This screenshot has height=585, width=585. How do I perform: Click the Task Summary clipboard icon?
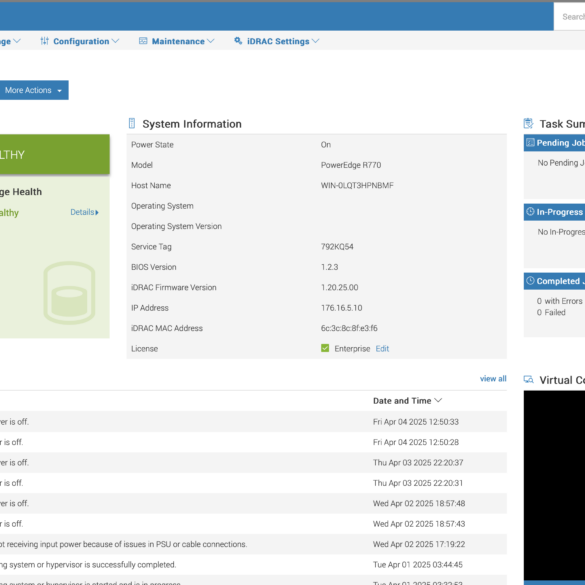pos(528,123)
